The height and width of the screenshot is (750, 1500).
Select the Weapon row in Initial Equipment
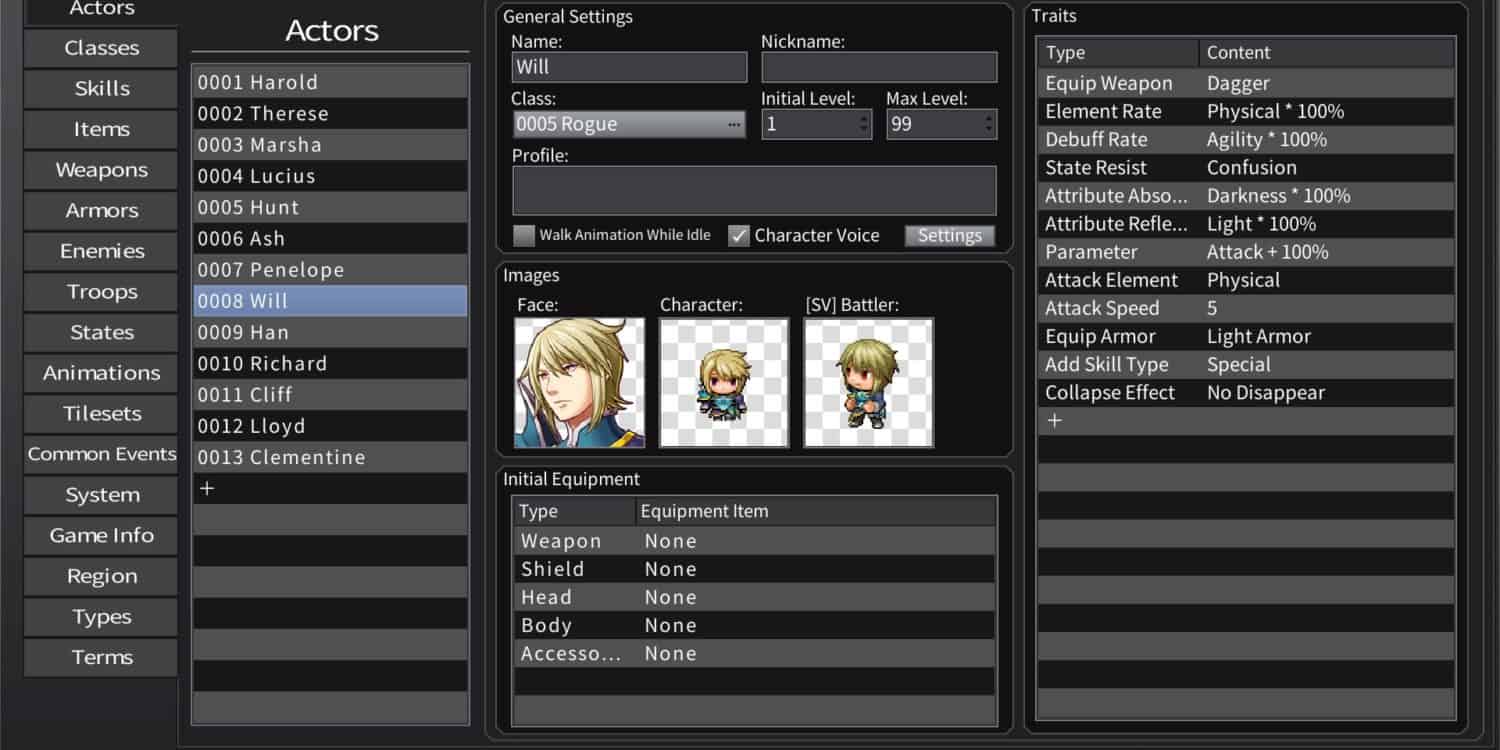(x=754, y=541)
